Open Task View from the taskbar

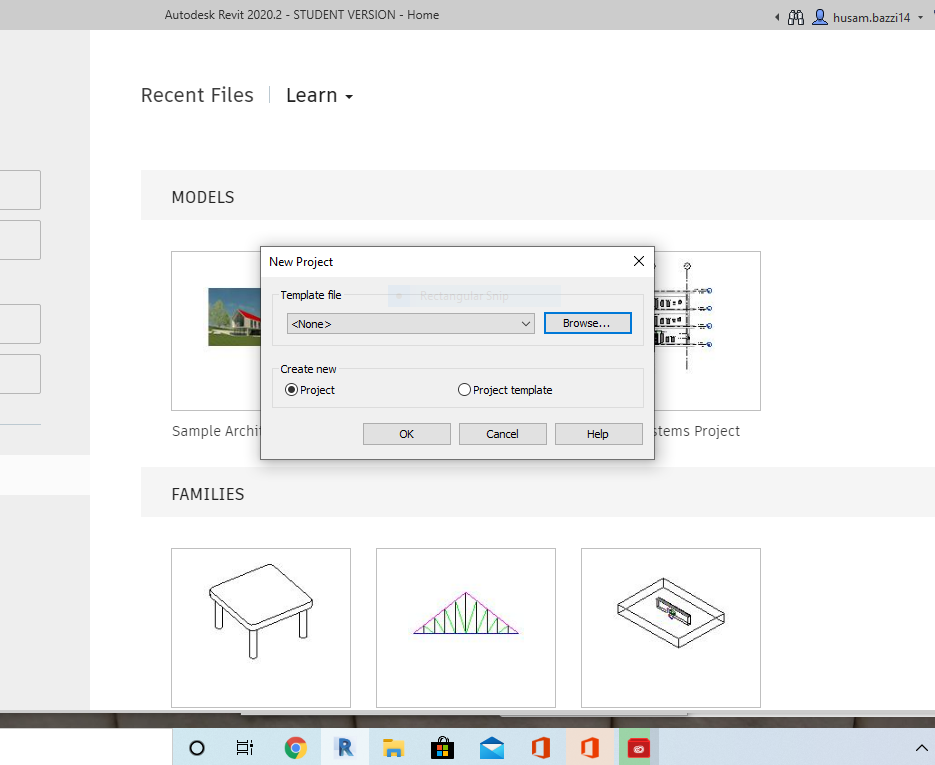tap(245, 748)
